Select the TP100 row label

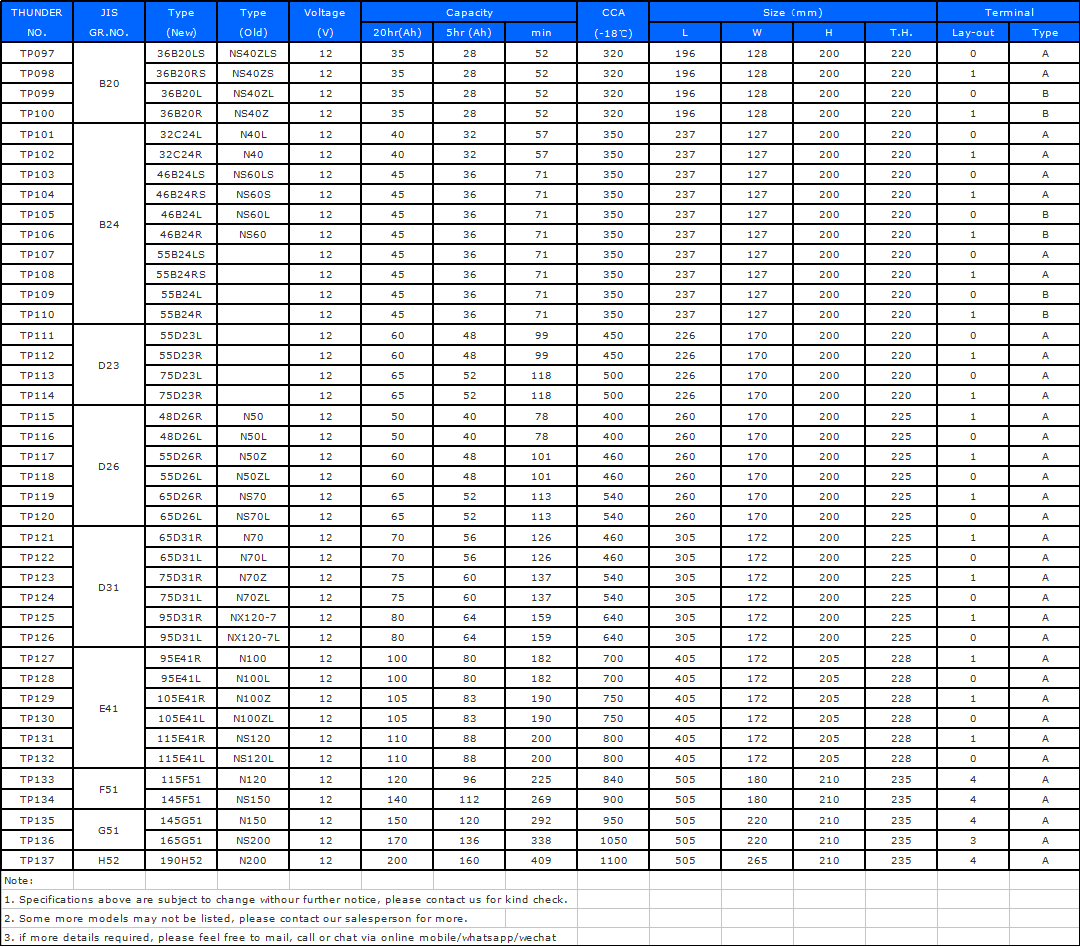point(37,114)
